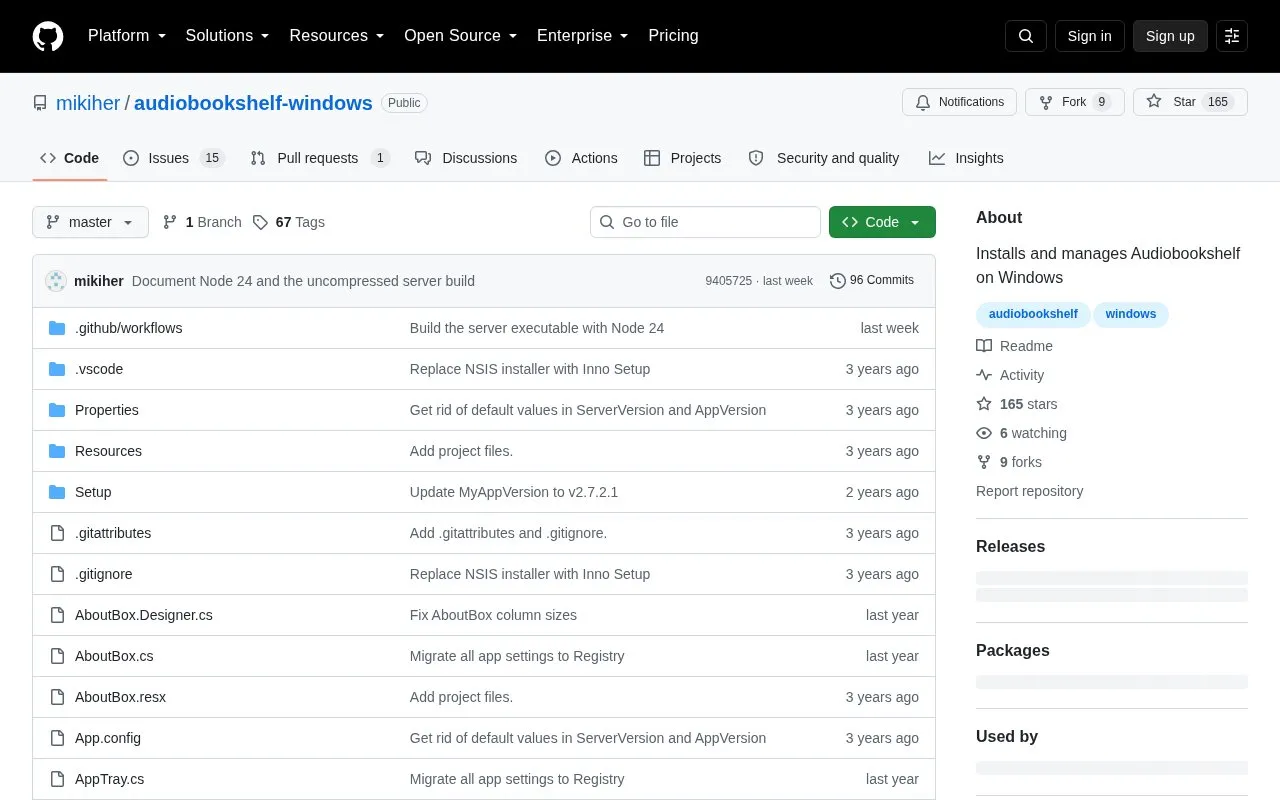Open the Pricing link
This screenshot has height=800, width=1280.
tap(673, 36)
